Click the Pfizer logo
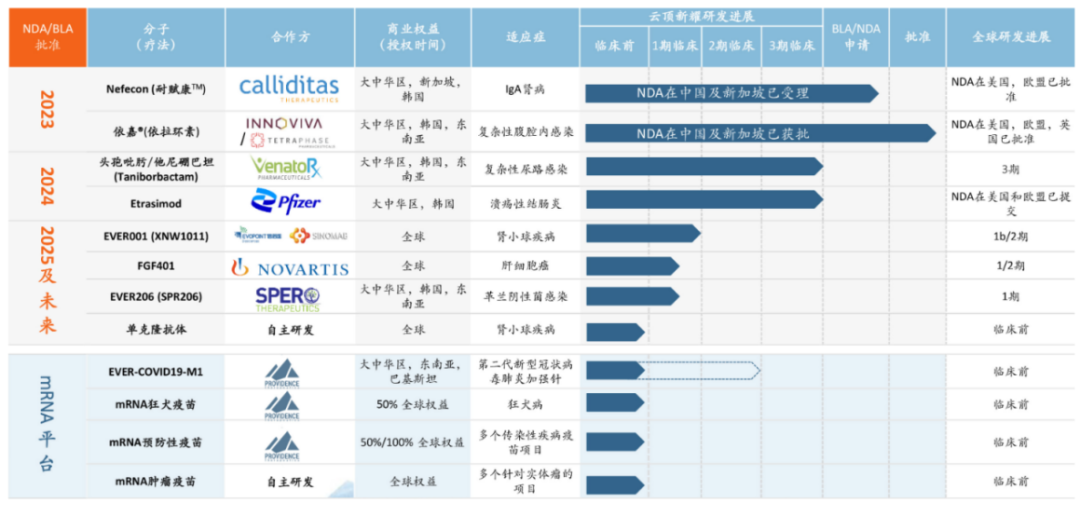 (287, 203)
